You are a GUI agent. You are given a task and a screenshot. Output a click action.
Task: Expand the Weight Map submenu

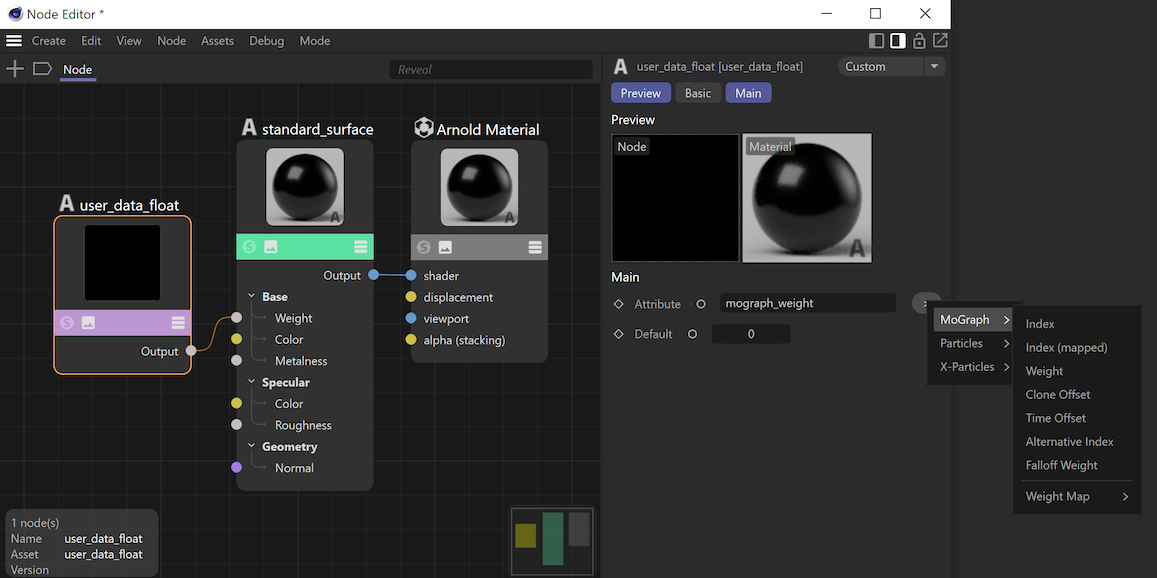(x=1077, y=497)
